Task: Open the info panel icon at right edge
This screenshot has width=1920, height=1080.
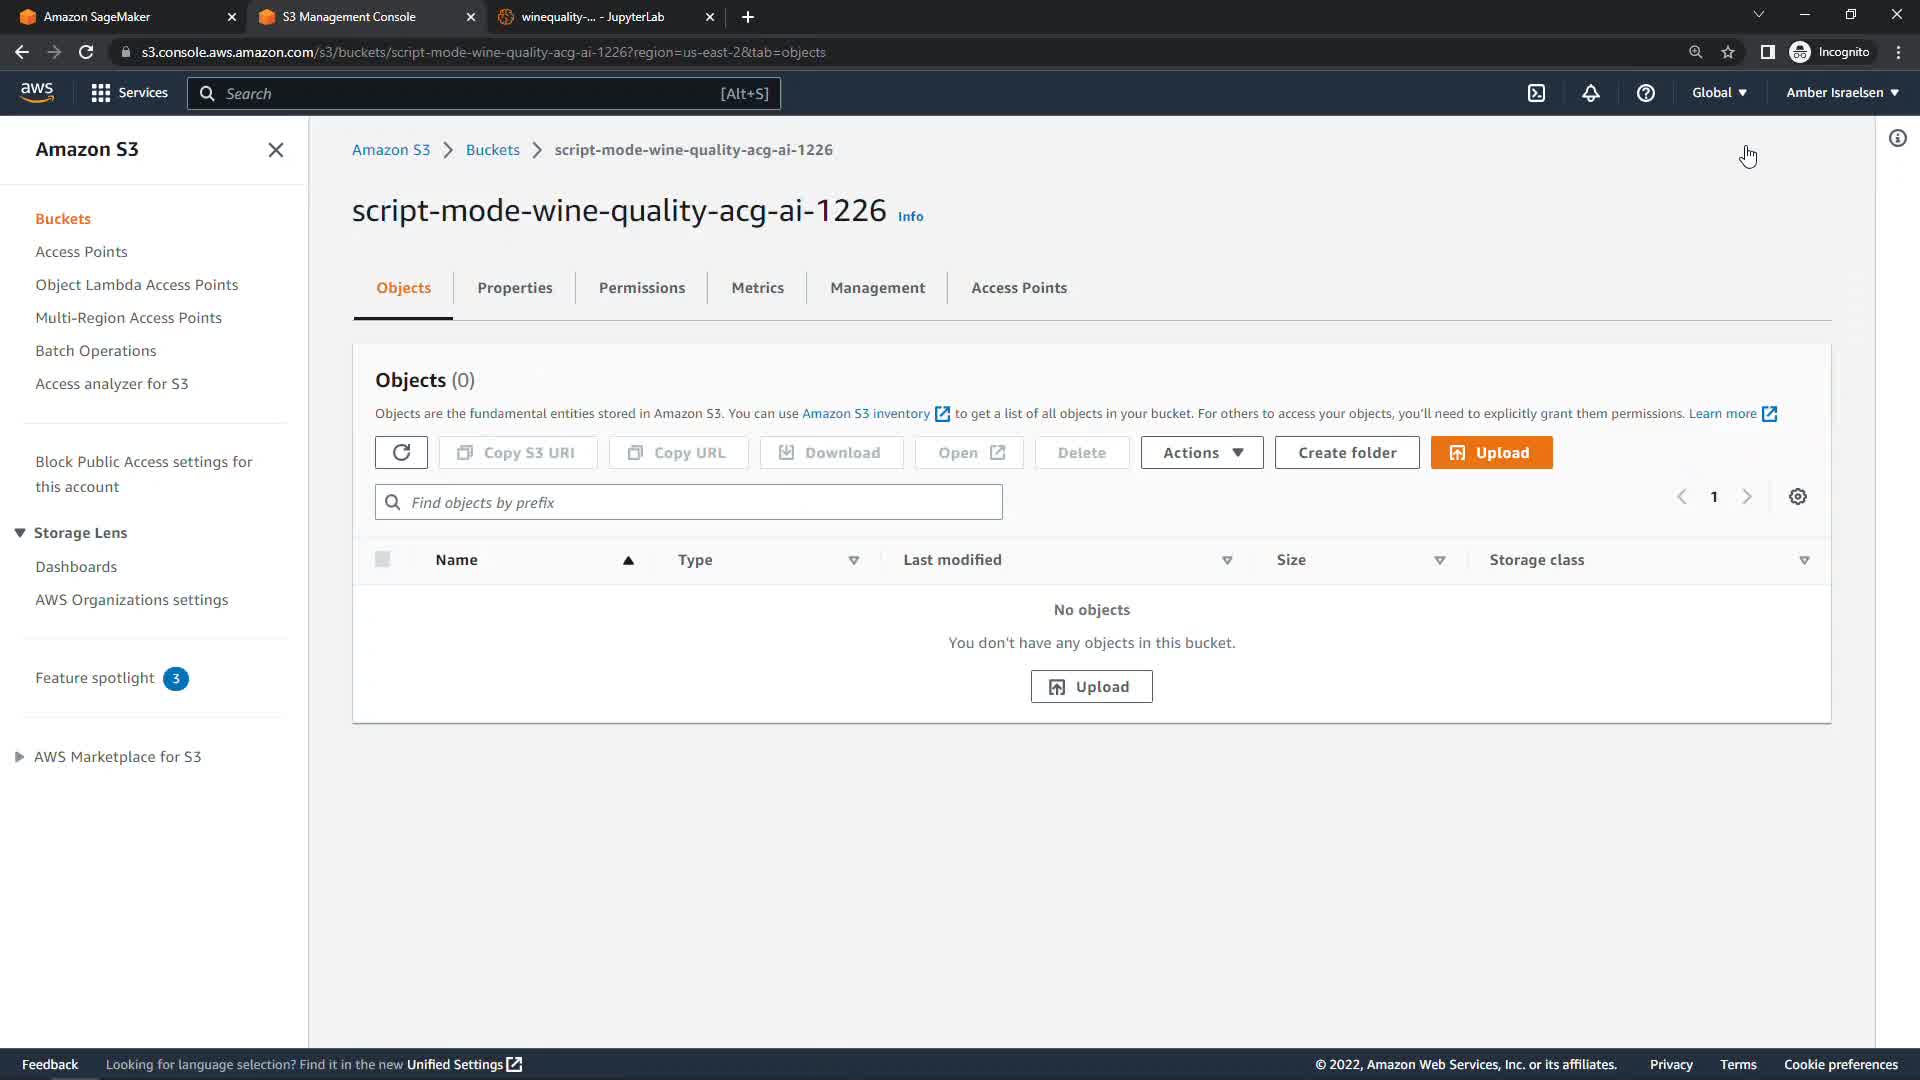Action: click(1898, 139)
